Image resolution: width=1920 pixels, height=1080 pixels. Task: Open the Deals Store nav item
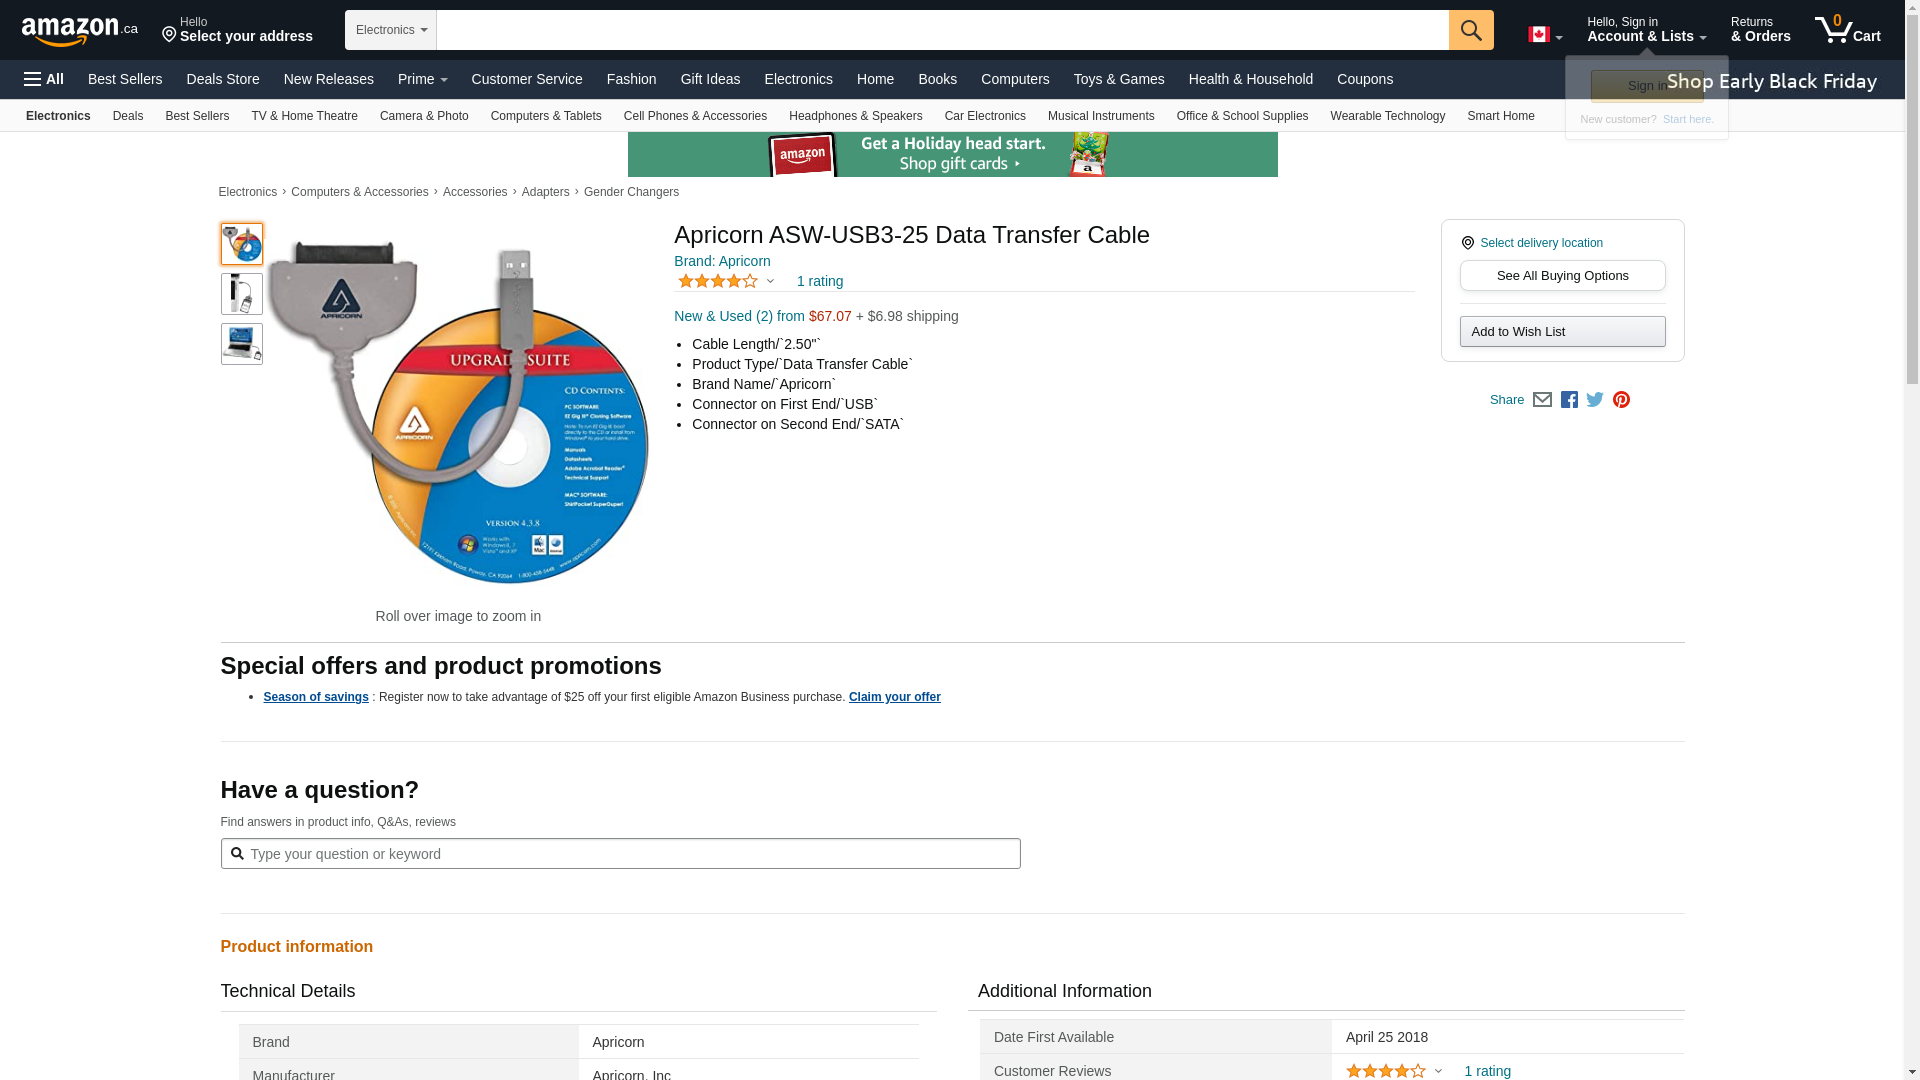[x=222, y=79]
